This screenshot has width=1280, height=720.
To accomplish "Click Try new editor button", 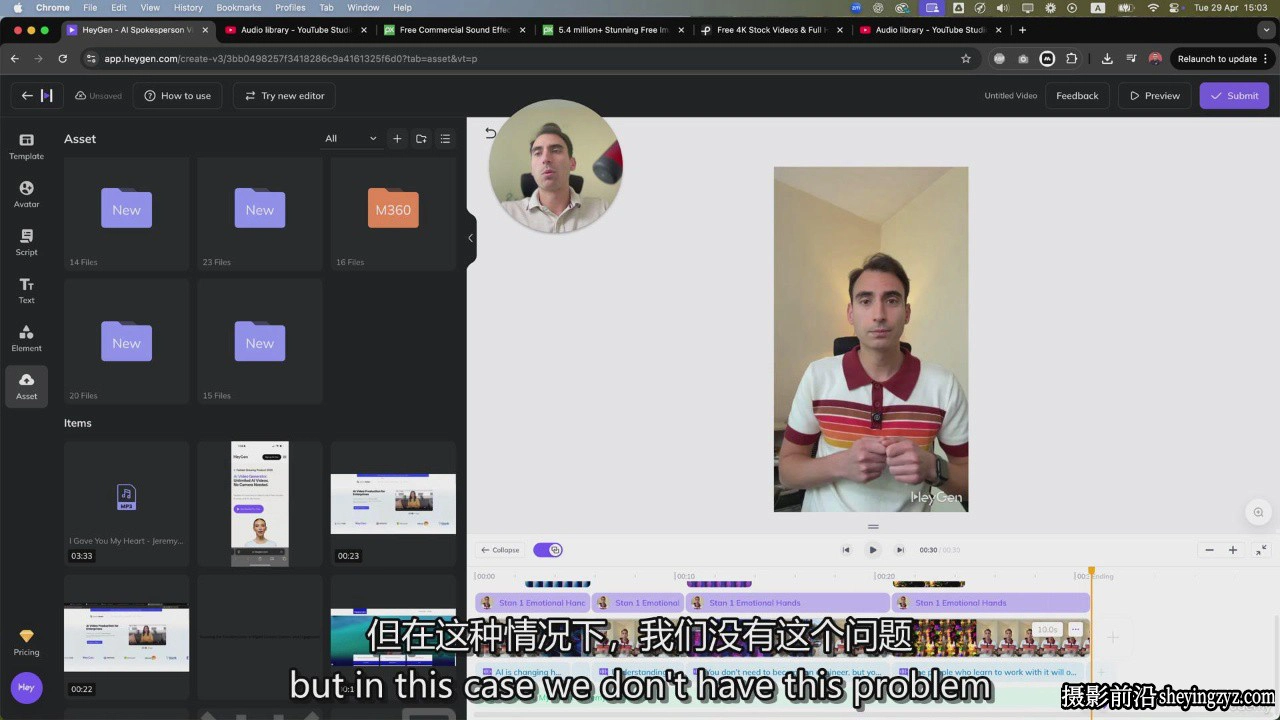I will click(285, 96).
